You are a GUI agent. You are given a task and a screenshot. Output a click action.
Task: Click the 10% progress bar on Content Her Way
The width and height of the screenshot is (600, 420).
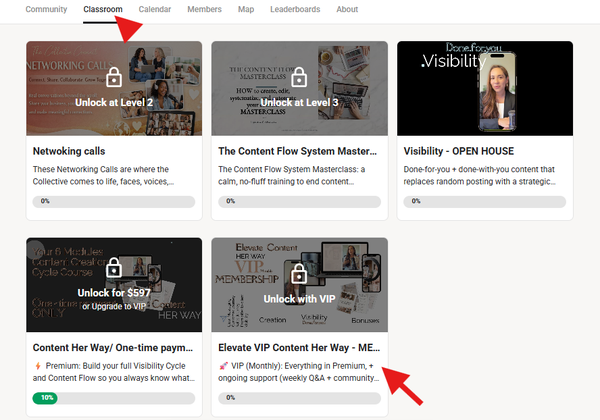[x=111, y=398]
